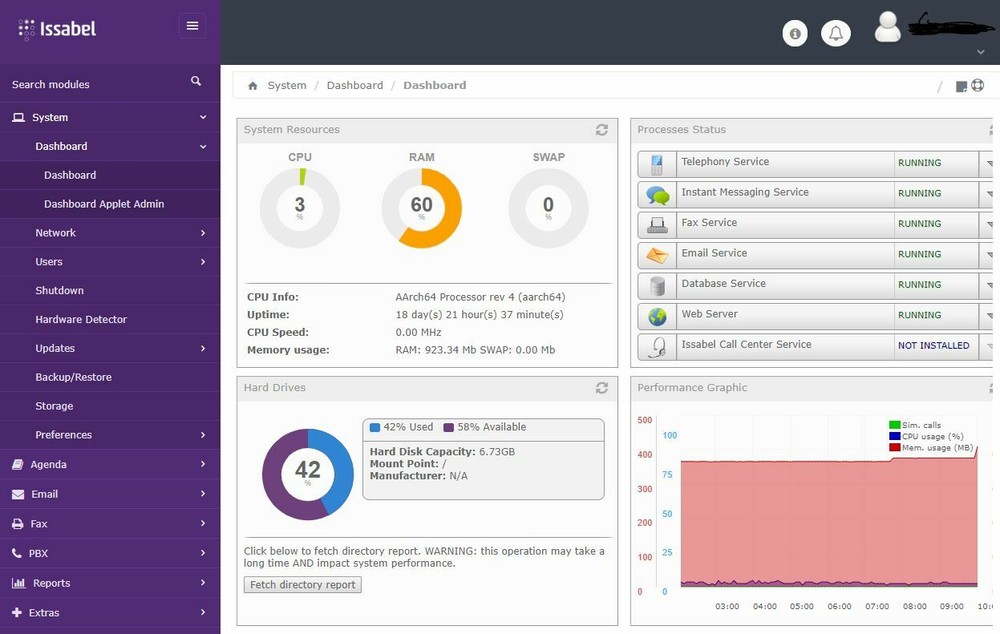Screen dimensions: 1000x634
Task: Click the home icon in breadcrumb
Action: pos(253,86)
